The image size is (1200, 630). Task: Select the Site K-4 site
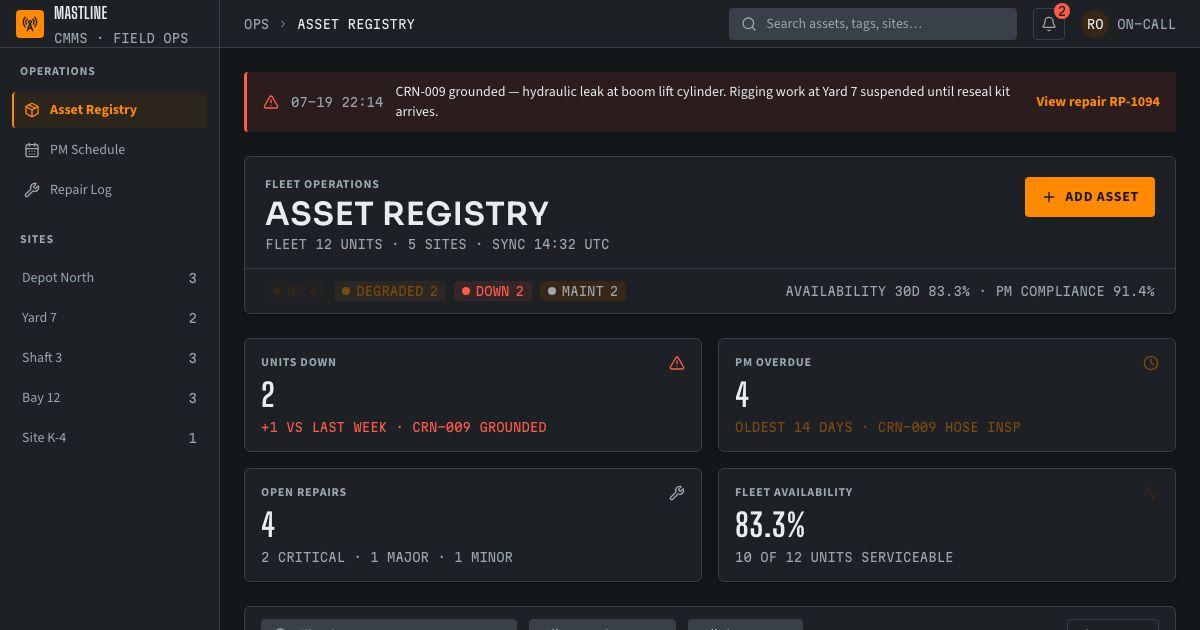coord(109,438)
